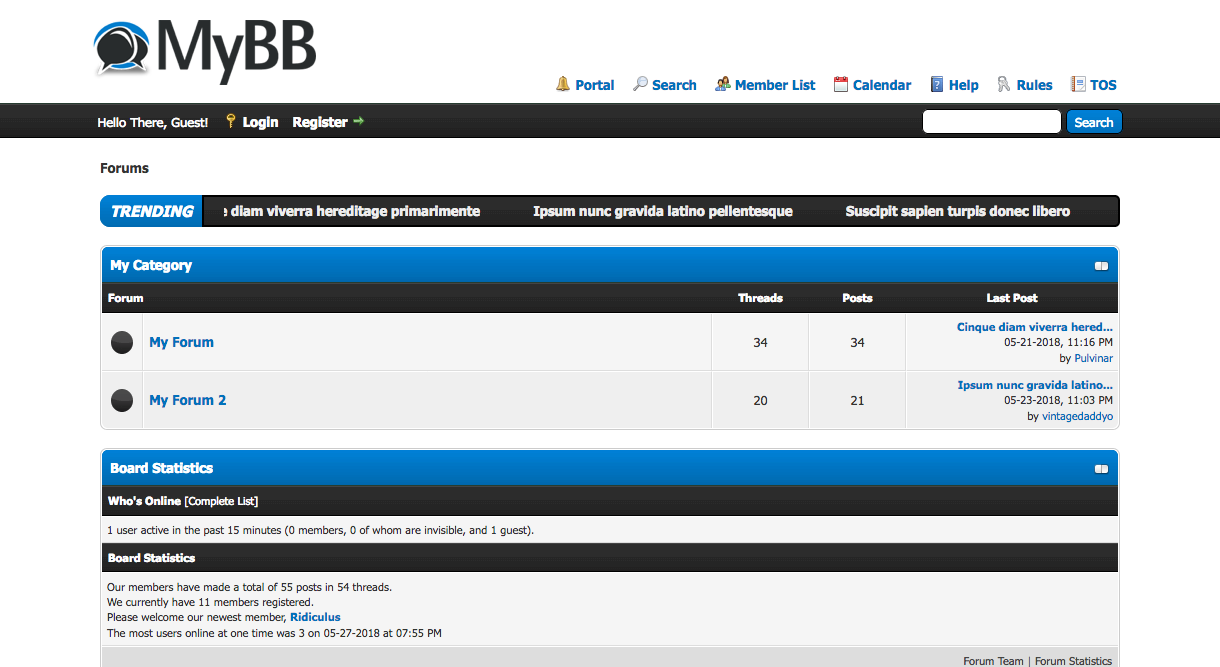1220x667 pixels.
Task: Click the posts count 21 for My Forum 2
Action: [x=857, y=400]
